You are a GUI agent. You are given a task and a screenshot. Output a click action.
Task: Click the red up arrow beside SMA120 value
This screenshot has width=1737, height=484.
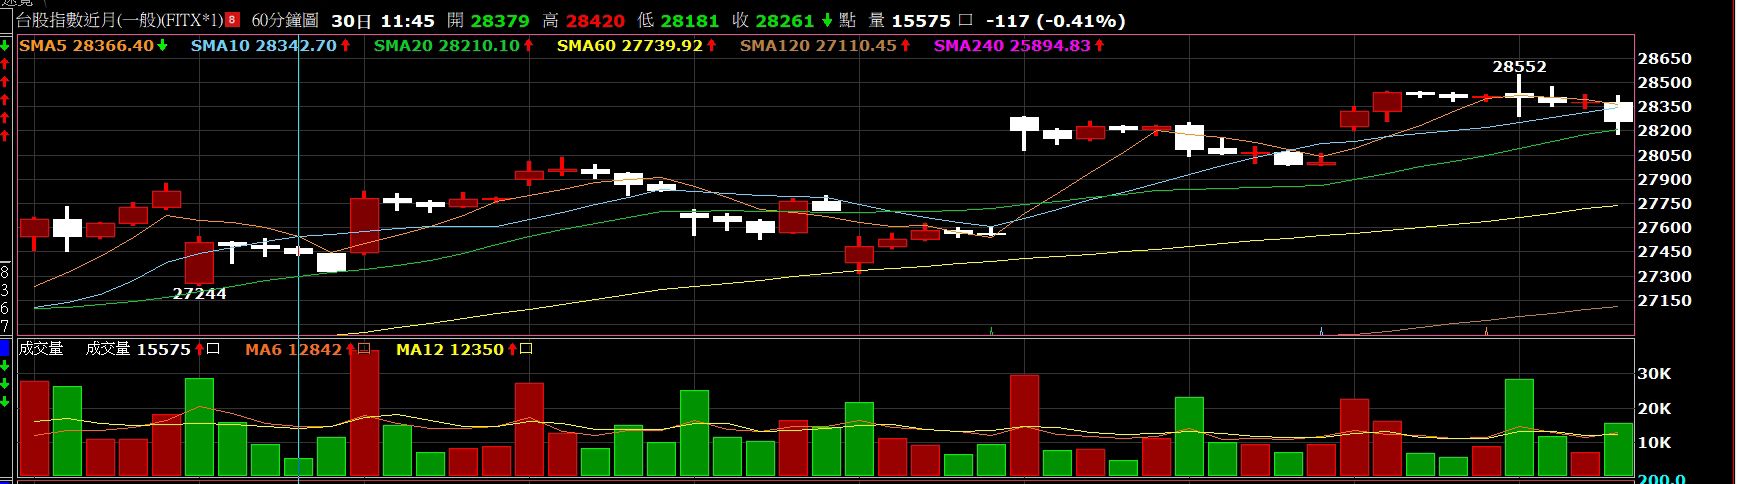(905, 45)
